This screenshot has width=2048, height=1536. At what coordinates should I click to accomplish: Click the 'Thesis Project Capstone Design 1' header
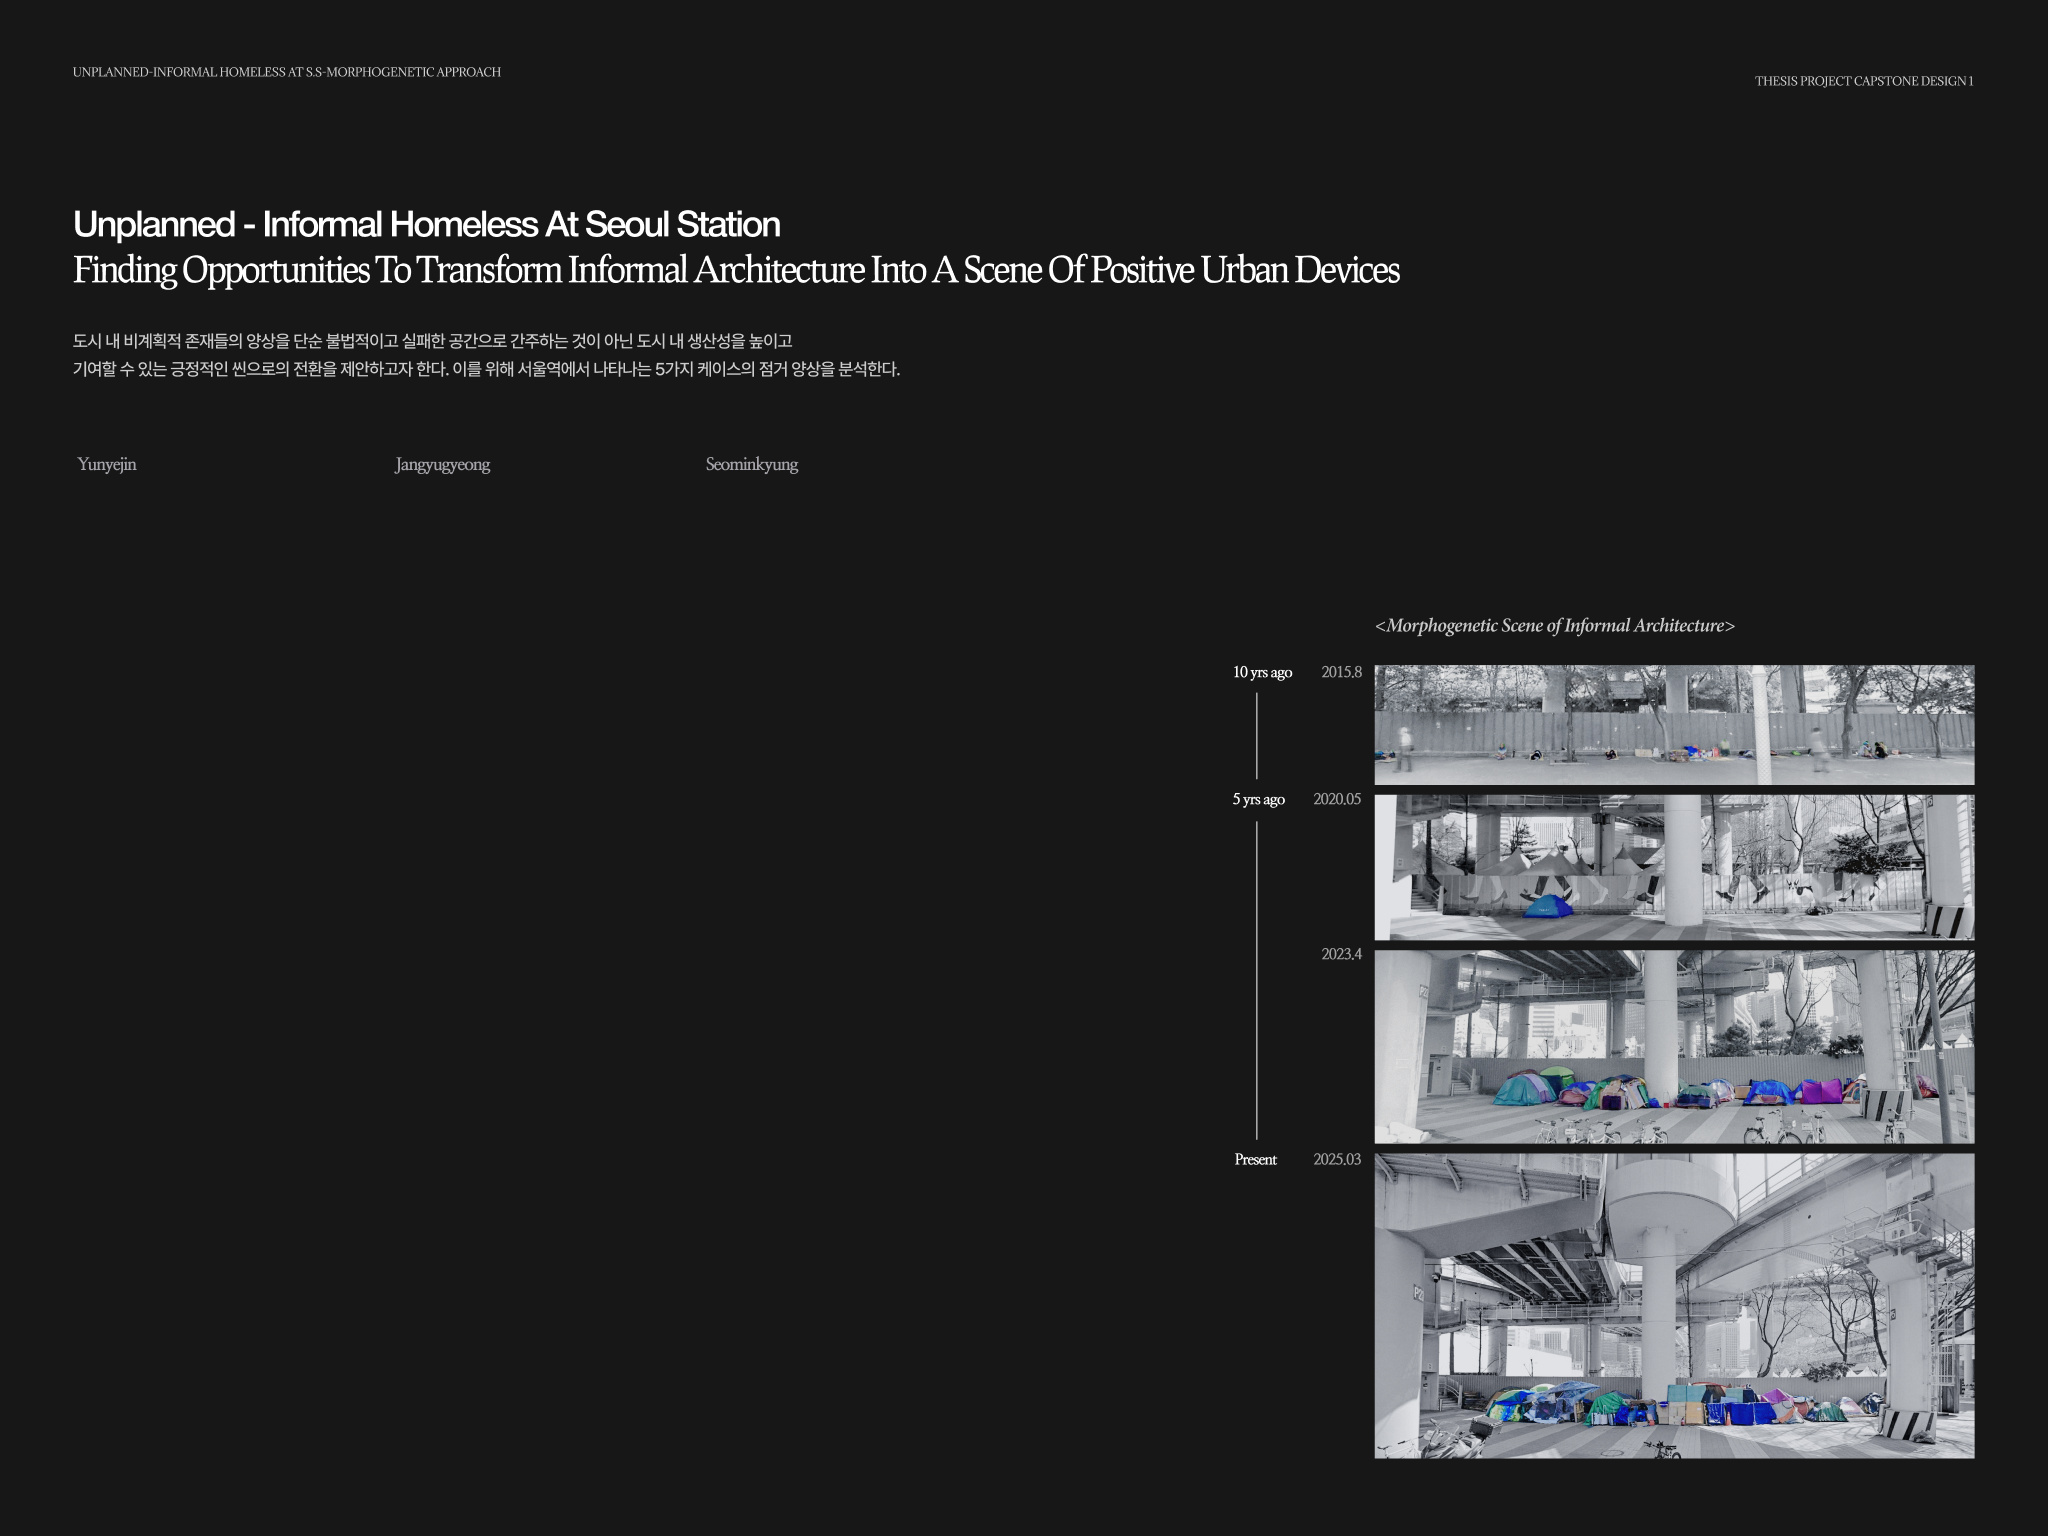[1863, 81]
